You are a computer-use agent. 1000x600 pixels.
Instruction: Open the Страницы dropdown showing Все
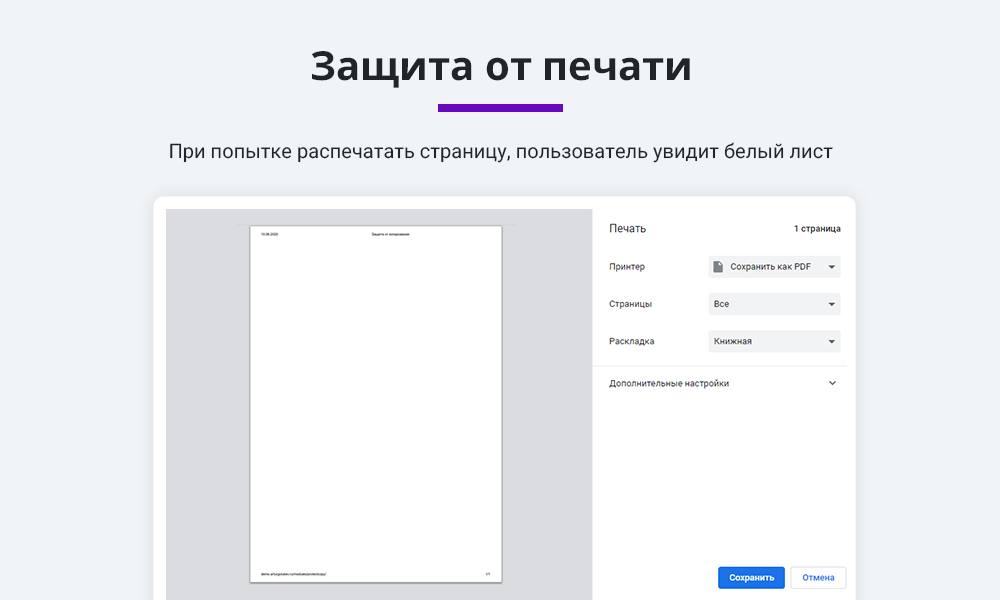pos(775,304)
